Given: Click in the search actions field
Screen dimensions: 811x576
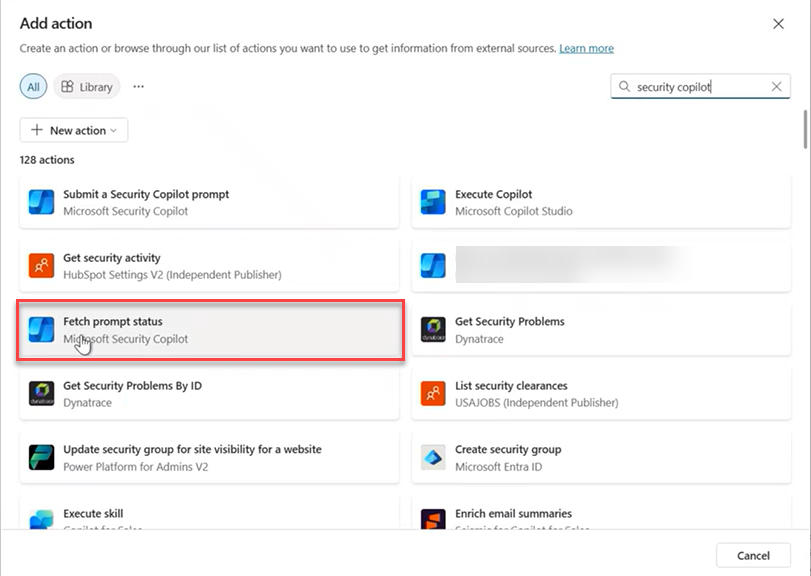Looking at the screenshot, I should 700,86.
